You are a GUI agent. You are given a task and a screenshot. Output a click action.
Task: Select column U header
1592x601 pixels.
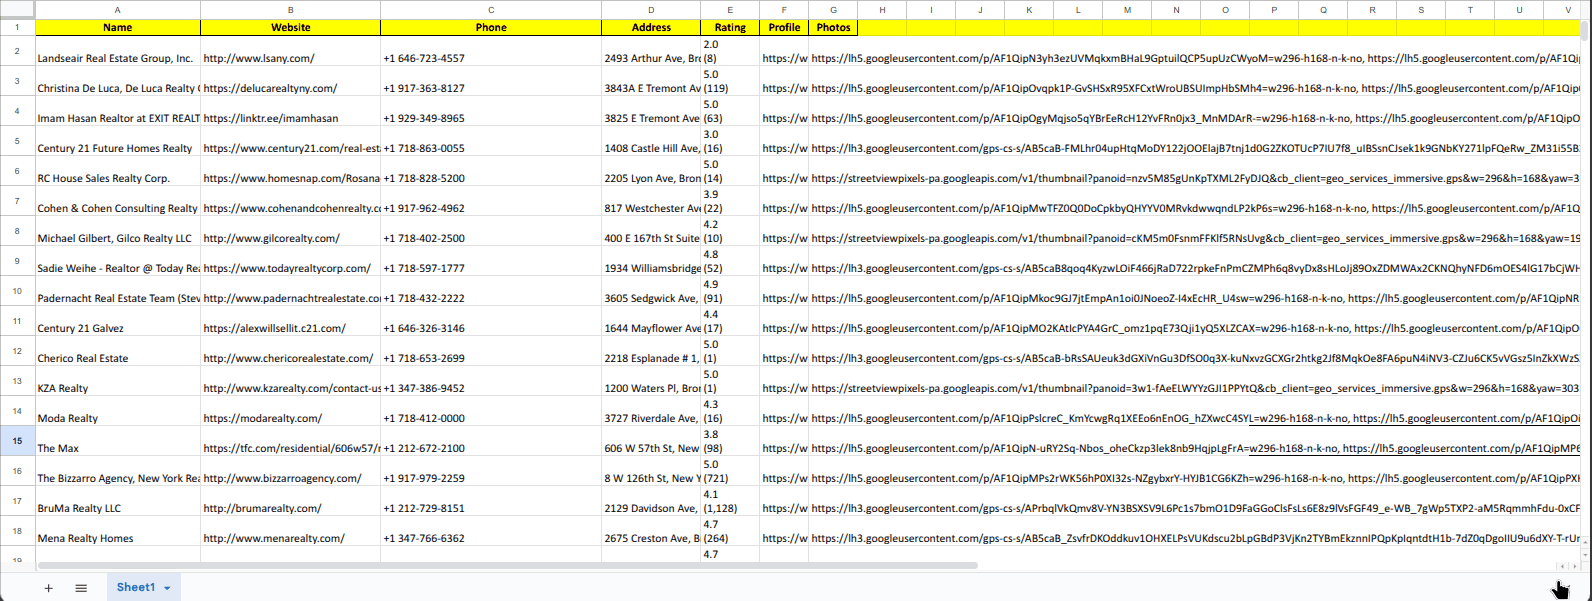tap(1519, 10)
